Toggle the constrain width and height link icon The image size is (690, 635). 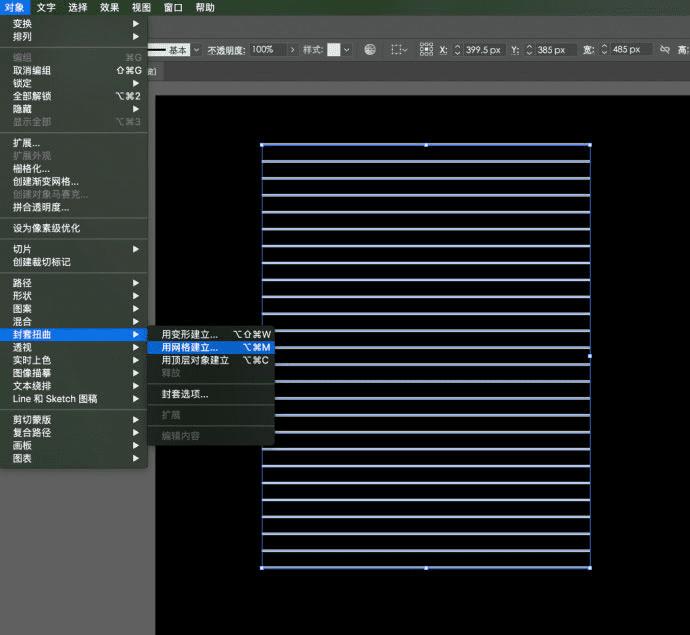665,49
